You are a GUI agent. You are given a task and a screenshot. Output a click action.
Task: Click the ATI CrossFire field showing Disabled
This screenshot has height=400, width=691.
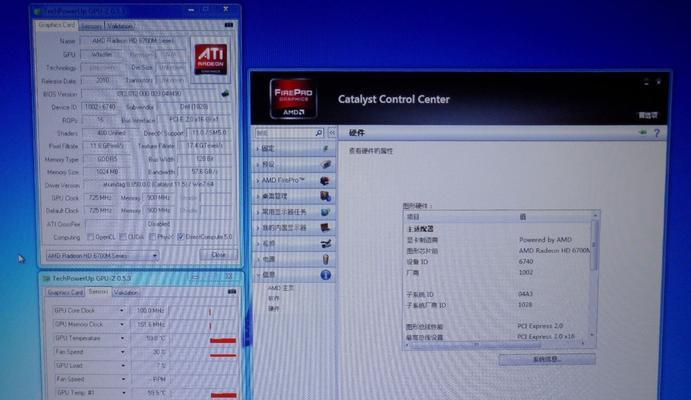tap(159, 224)
